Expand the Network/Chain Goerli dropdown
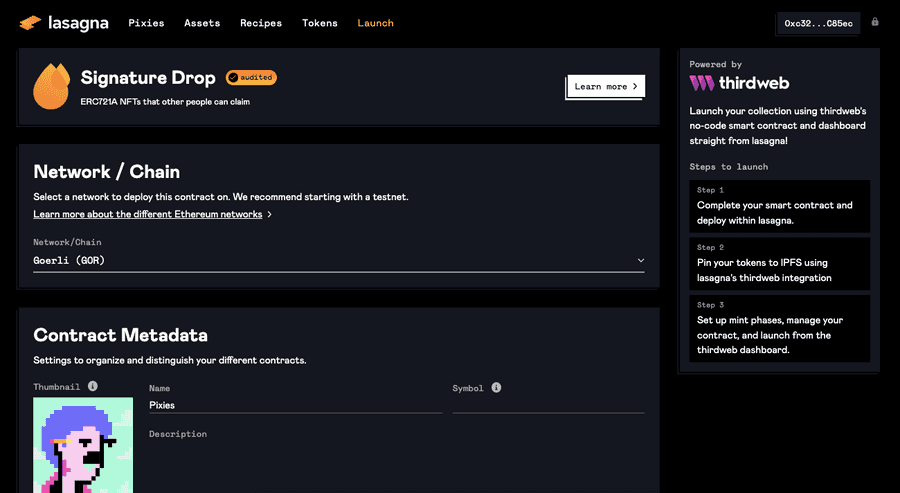Viewport: 900px width, 493px height. [x=339, y=260]
